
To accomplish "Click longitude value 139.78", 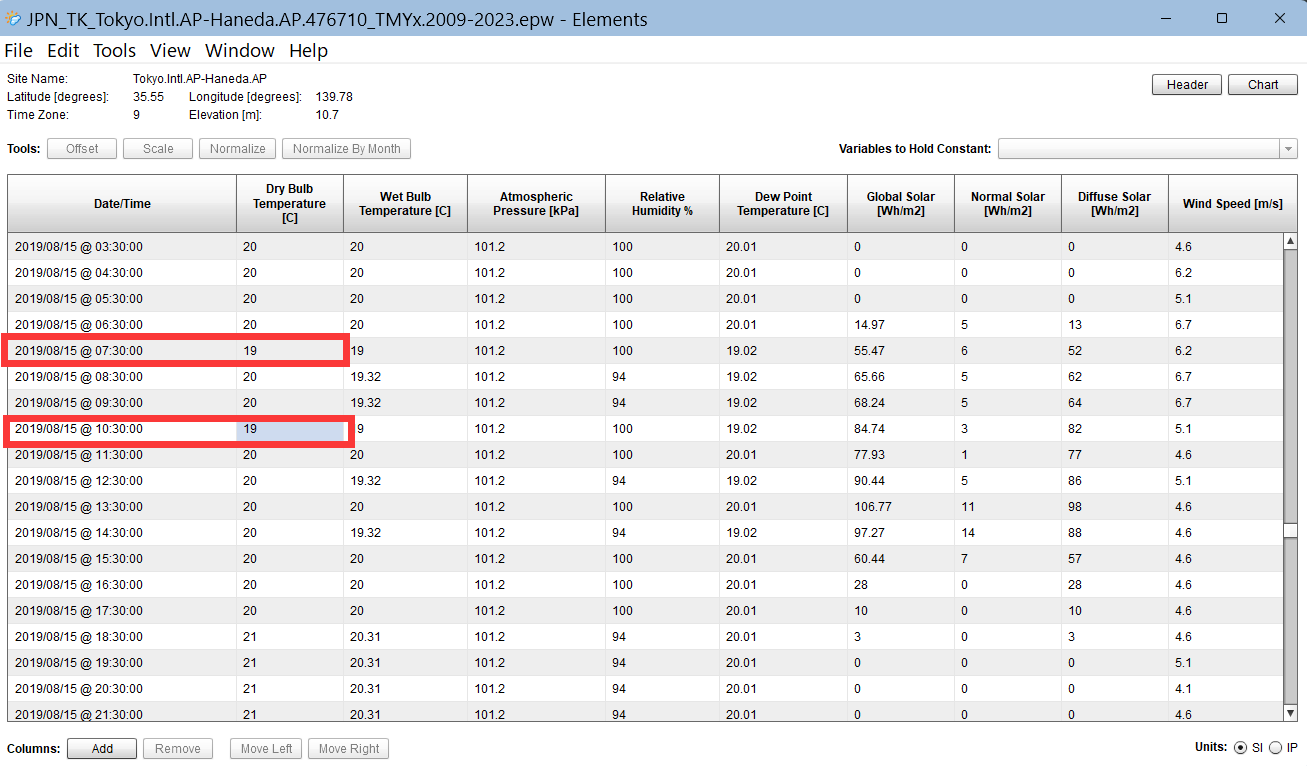I will click(x=334, y=97).
